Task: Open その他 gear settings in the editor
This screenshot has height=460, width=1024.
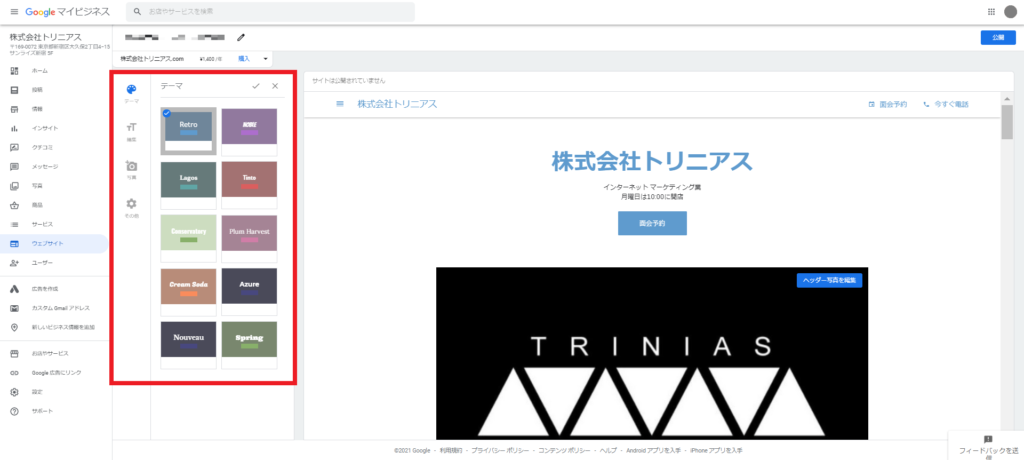Action: (131, 207)
